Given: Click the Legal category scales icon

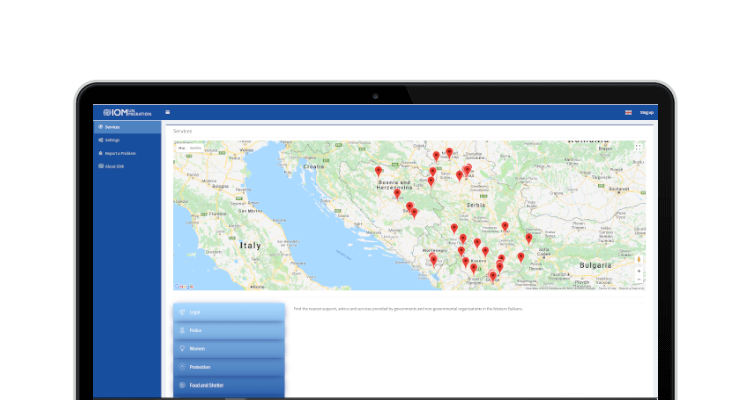Looking at the screenshot, I should click(x=182, y=312).
